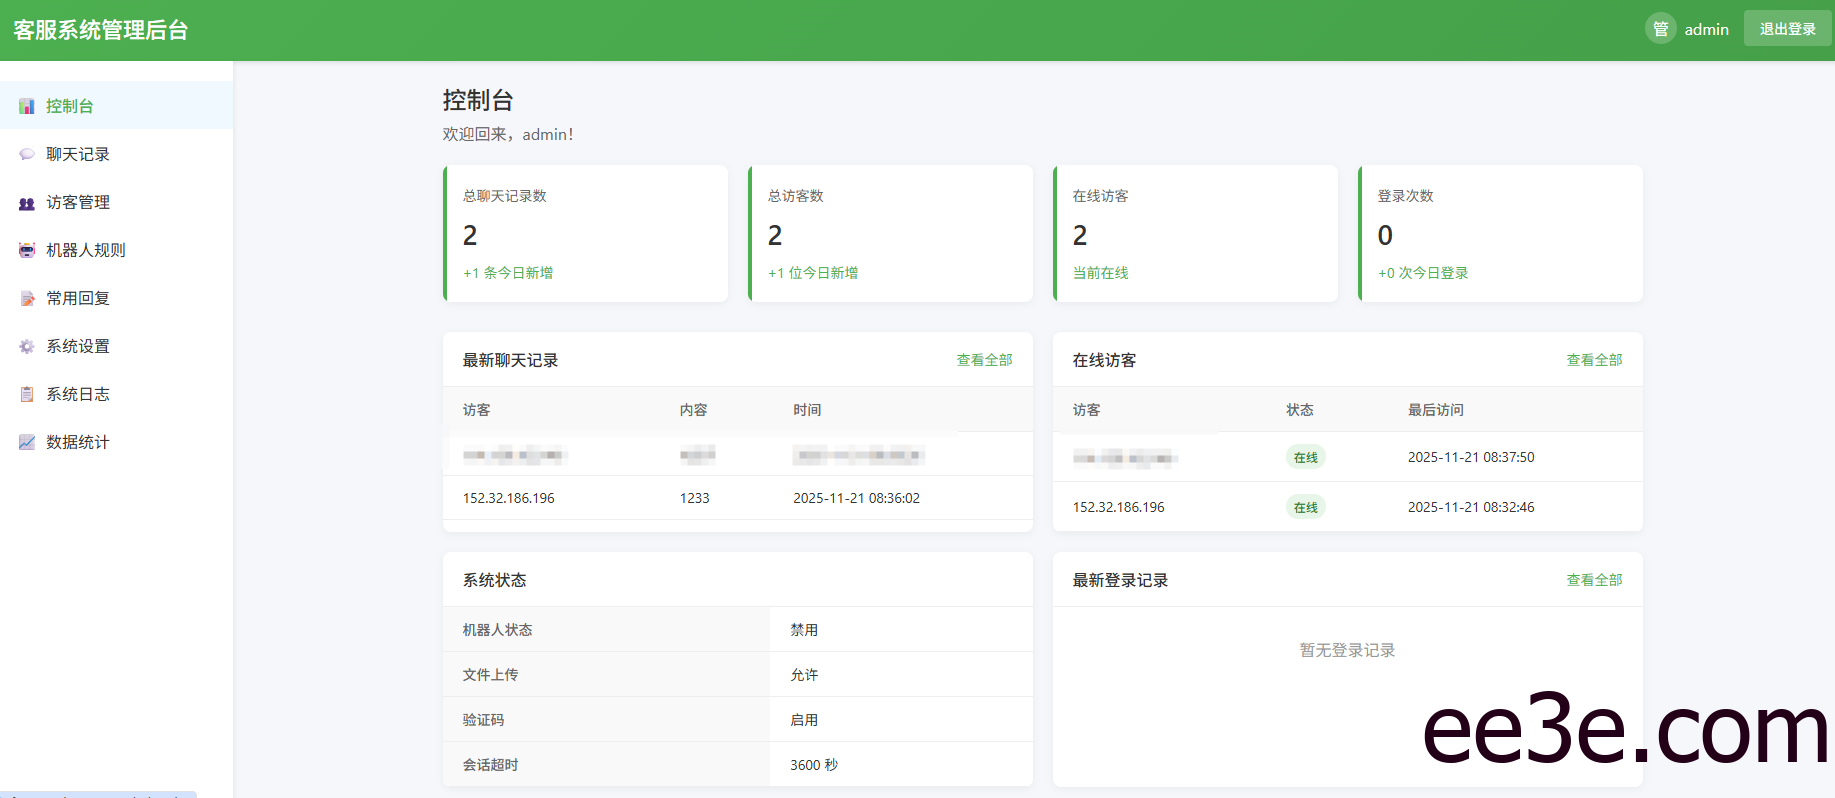The image size is (1835, 798).
Task: Click 查看全部 in 最新登录记录 panel
Action: coord(1594,580)
